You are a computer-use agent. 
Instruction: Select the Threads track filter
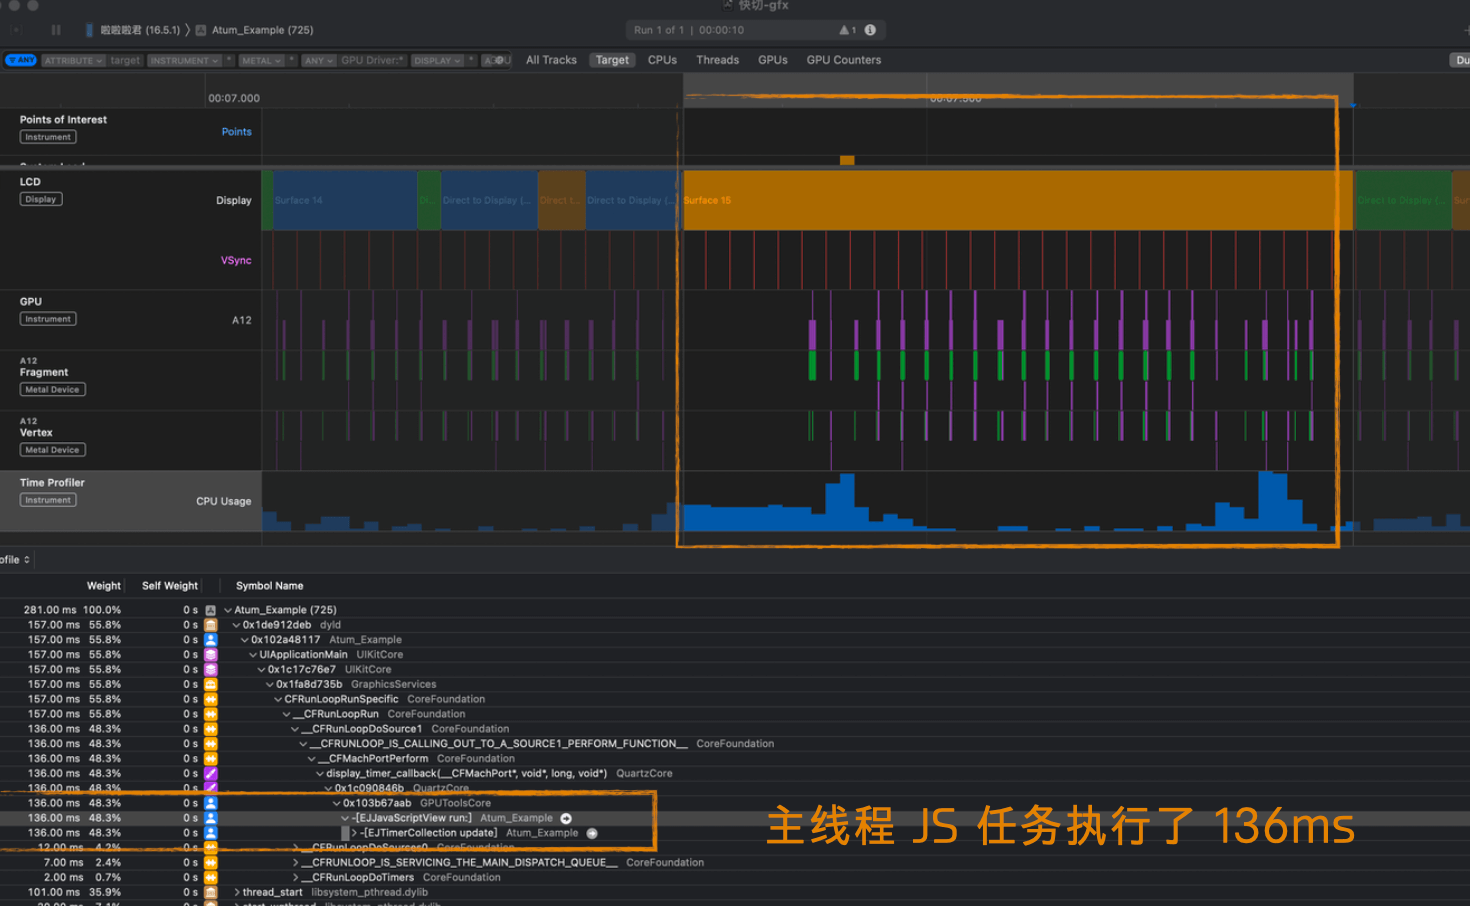(x=717, y=60)
